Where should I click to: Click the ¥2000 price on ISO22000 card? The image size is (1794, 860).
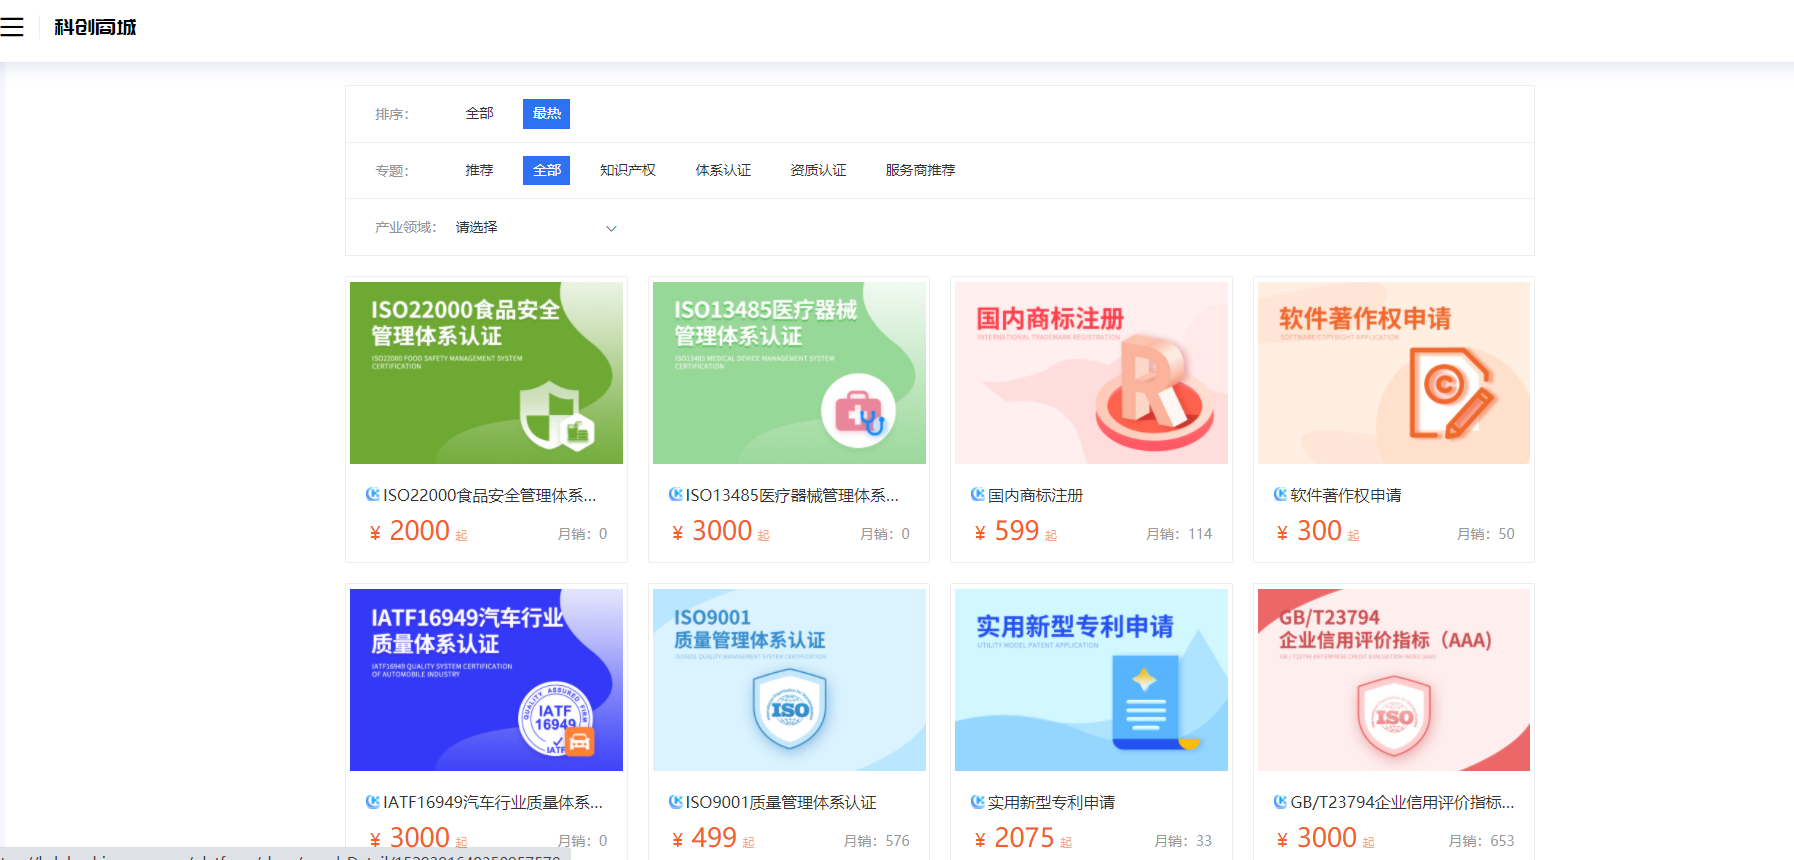point(418,531)
